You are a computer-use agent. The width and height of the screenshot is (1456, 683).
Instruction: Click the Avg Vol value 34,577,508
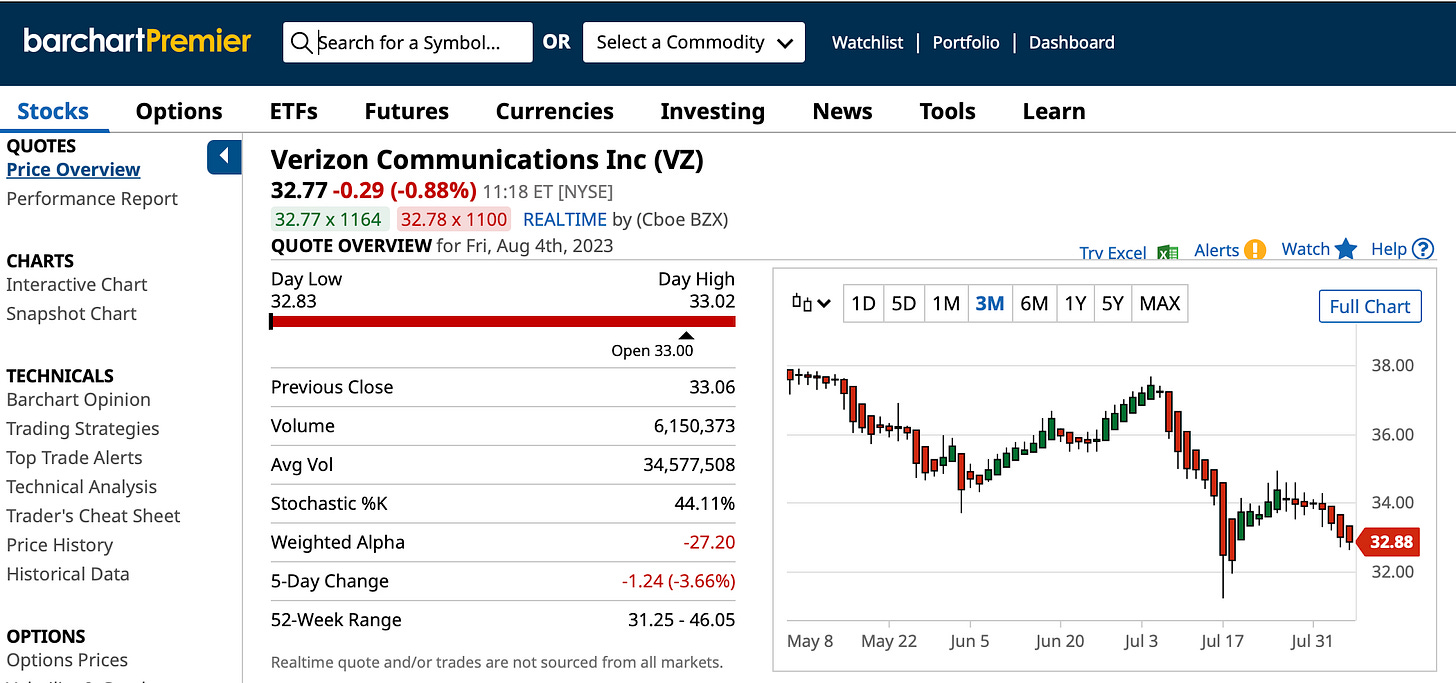(x=689, y=465)
